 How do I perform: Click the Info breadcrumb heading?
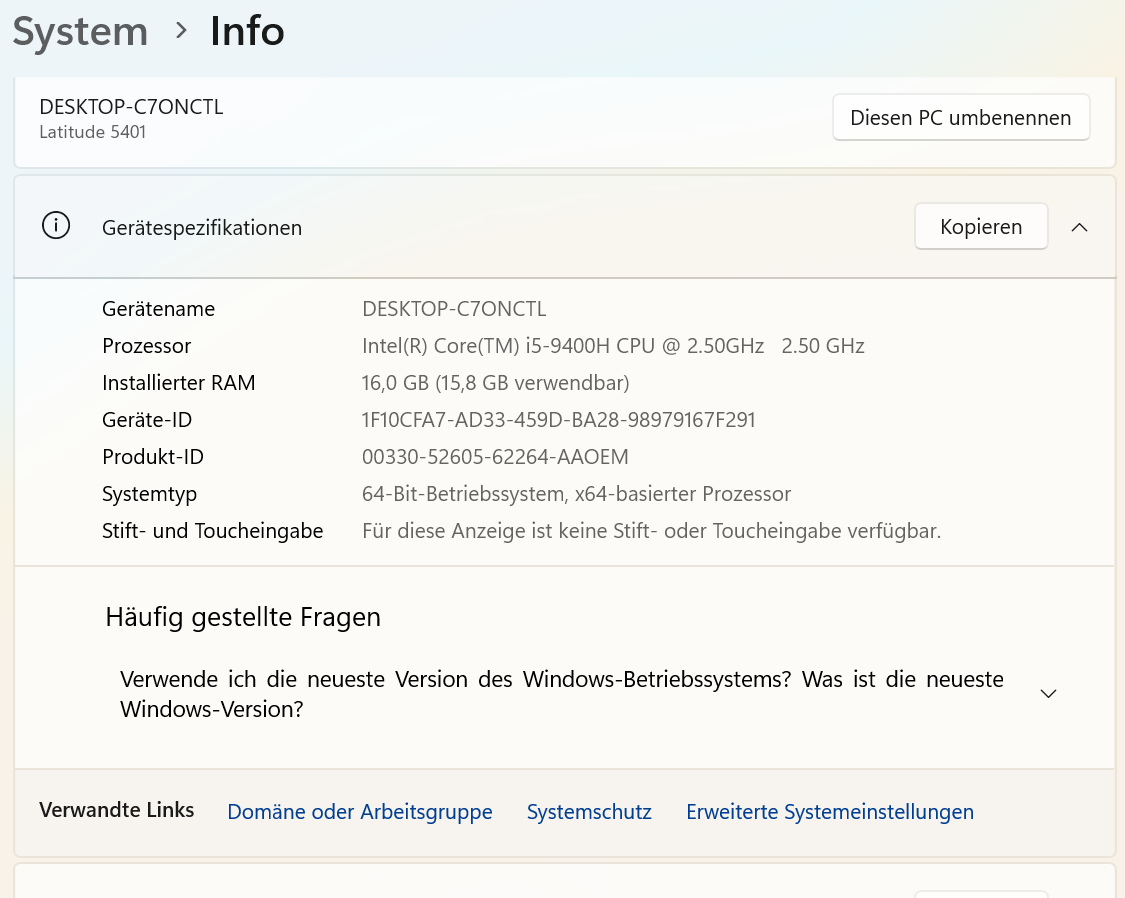(x=247, y=32)
